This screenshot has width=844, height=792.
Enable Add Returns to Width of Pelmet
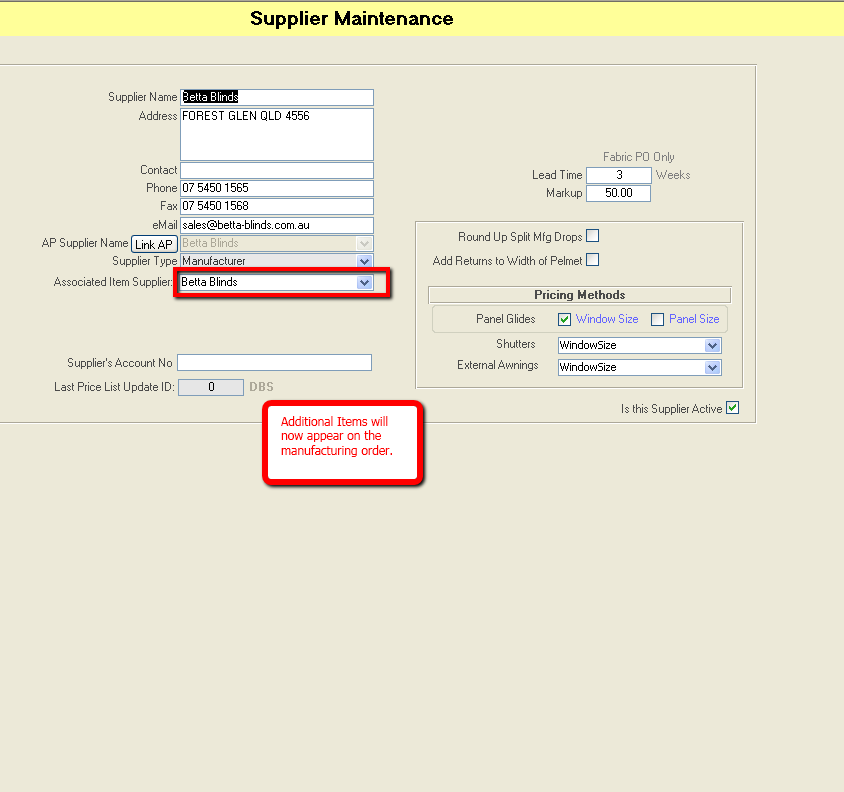coord(592,259)
